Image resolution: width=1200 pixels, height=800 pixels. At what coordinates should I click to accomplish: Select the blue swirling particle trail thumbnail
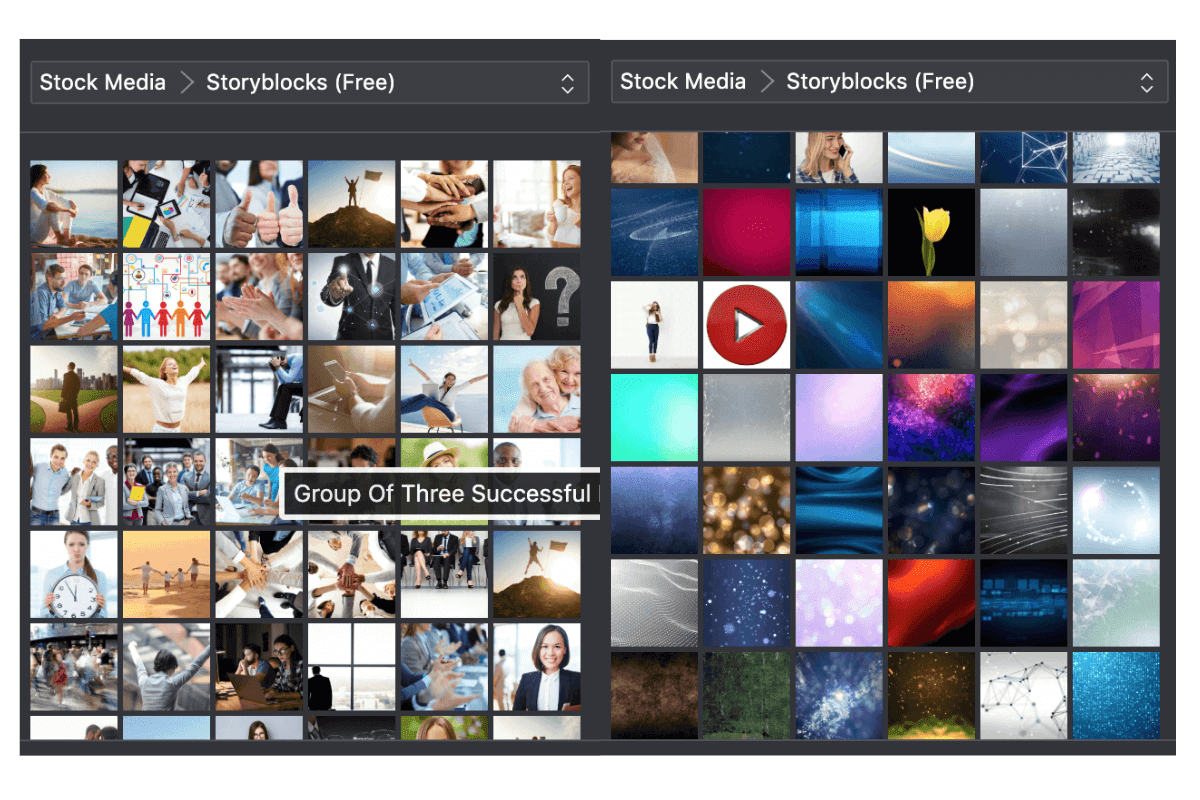(654, 232)
